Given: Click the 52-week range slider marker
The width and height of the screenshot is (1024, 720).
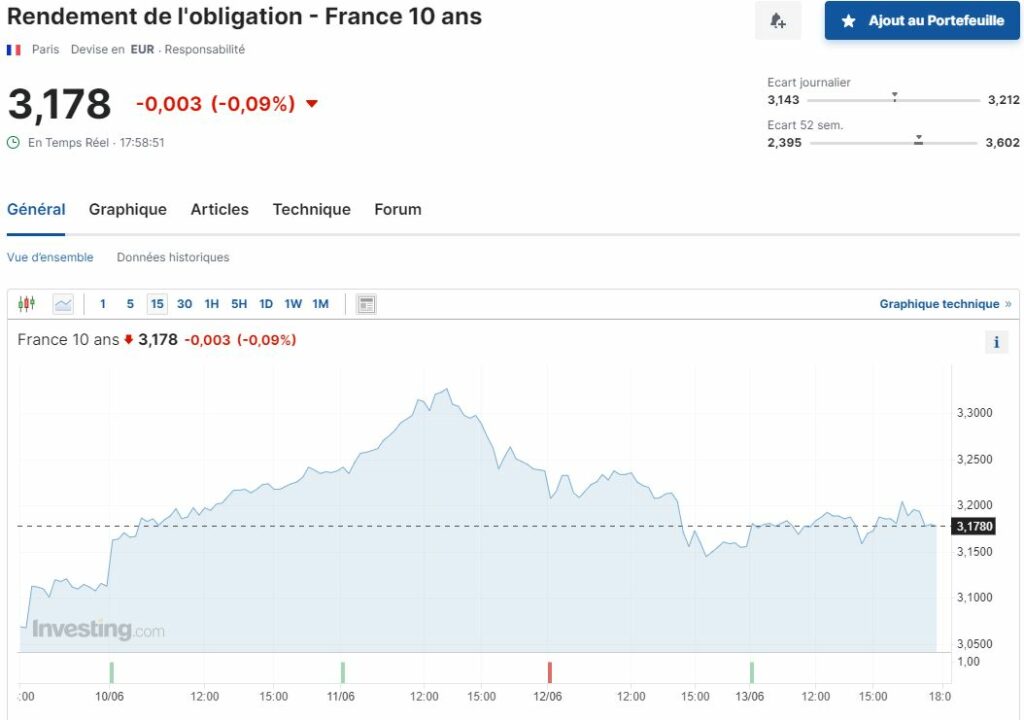Looking at the screenshot, I should coord(918,141).
